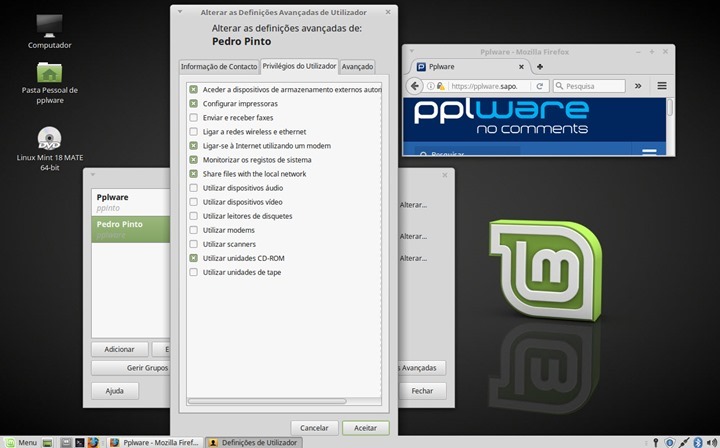Viewport: 720px width, 448px height.
Task: Click the horizontal scrollbar in the privileges list
Action: tap(267, 401)
